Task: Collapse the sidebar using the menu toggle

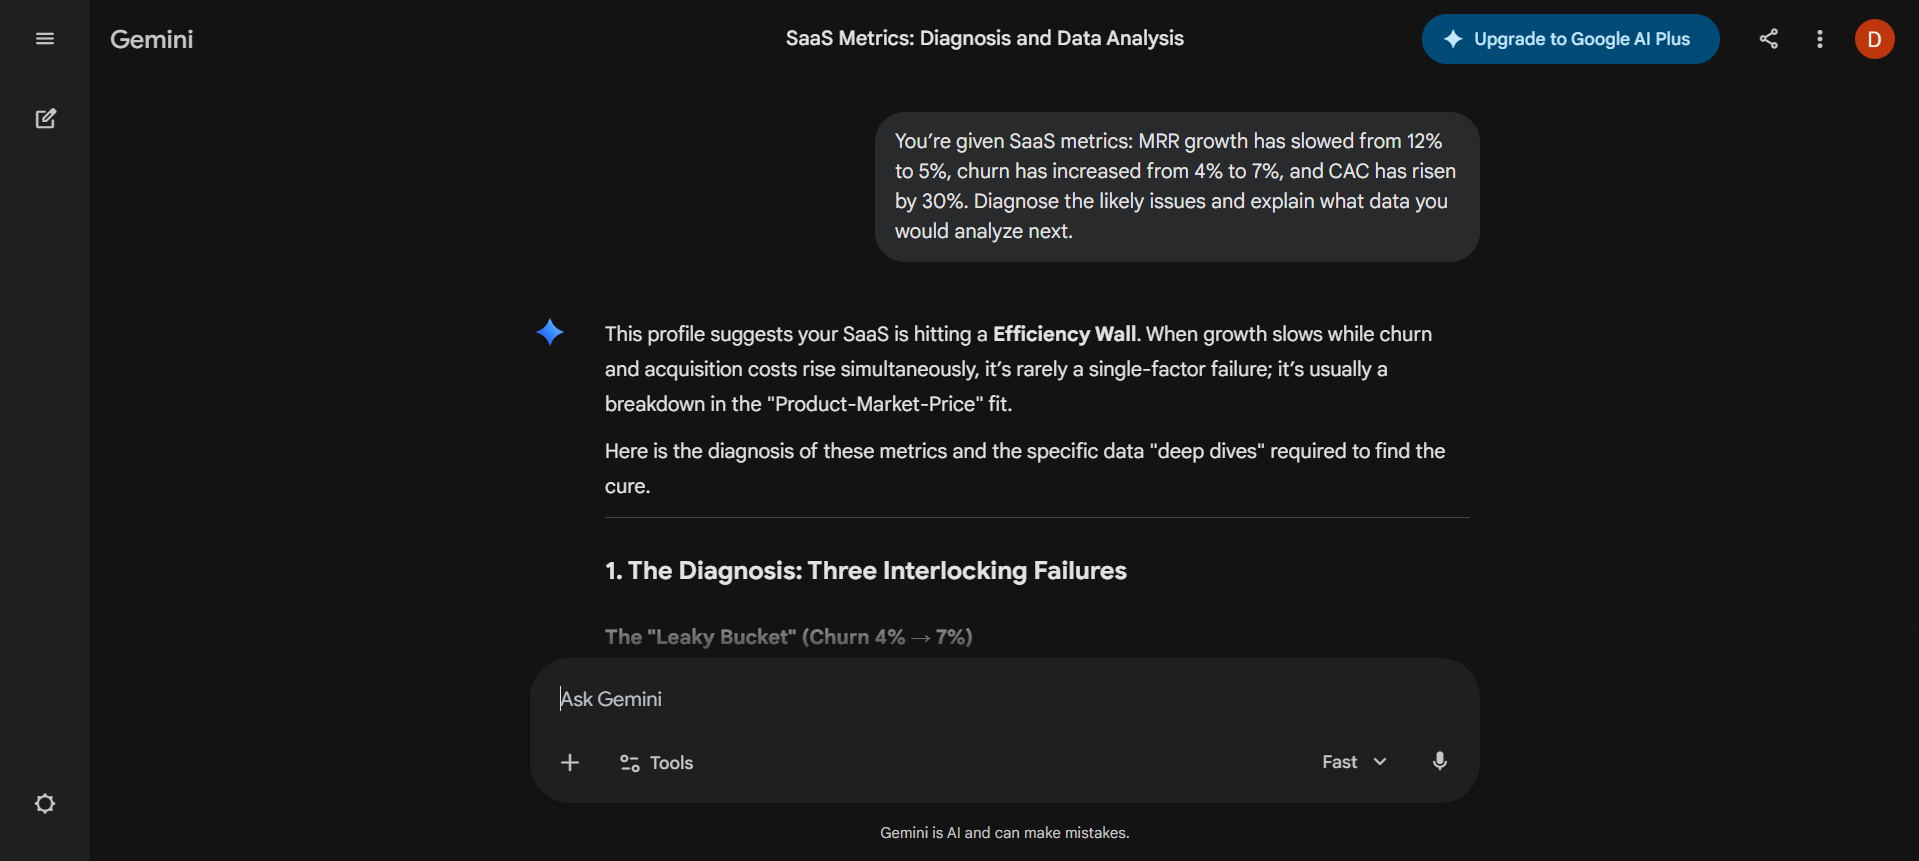Action: (44, 38)
